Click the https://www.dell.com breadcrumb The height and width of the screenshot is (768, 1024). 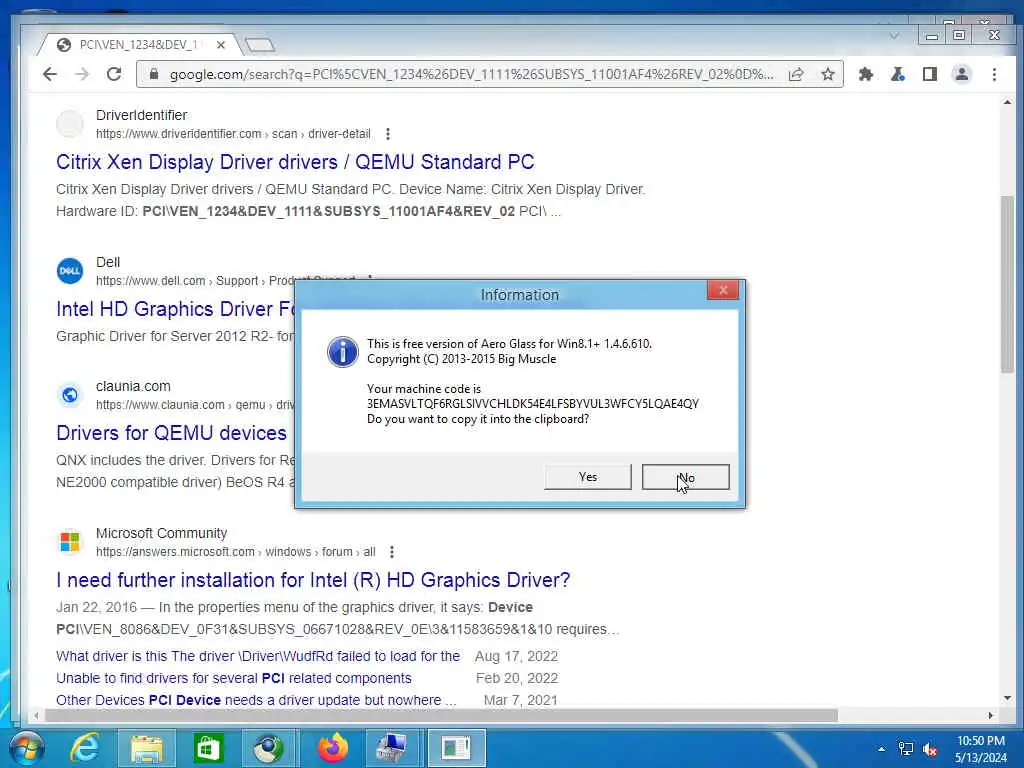coord(151,281)
